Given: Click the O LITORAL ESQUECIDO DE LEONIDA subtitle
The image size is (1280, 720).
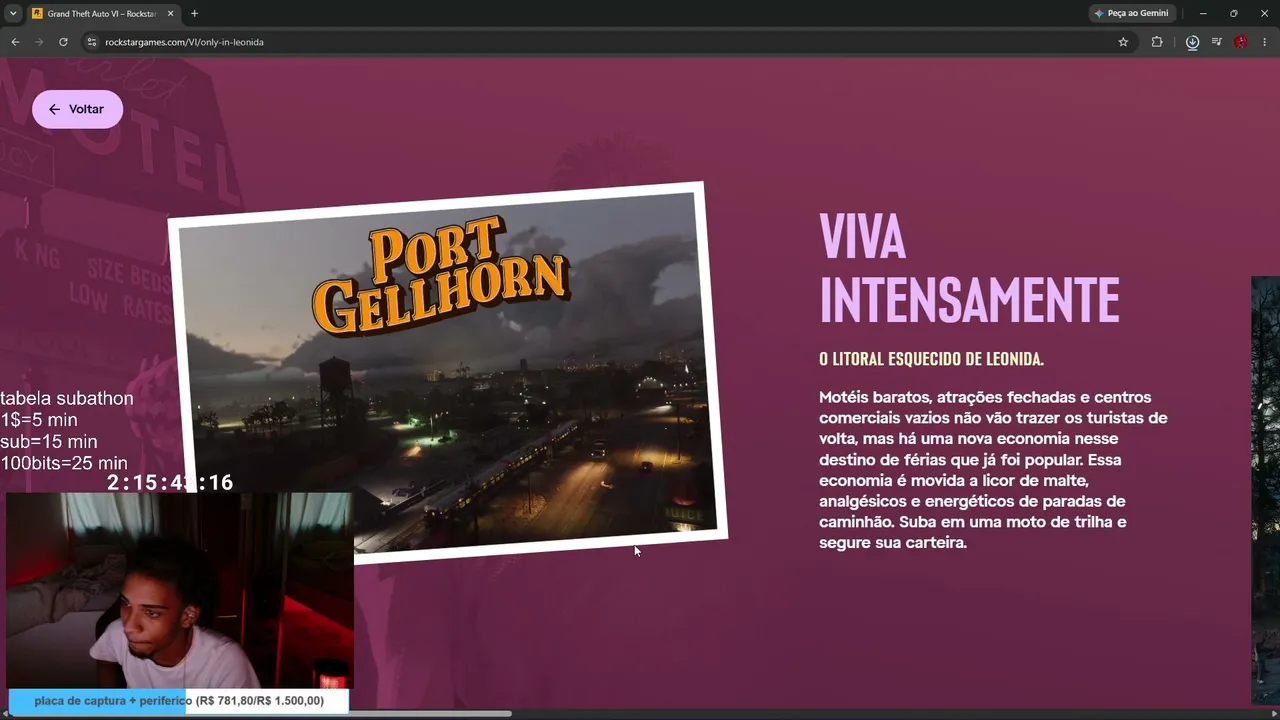Looking at the screenshot, I should [x=931, y=358].
